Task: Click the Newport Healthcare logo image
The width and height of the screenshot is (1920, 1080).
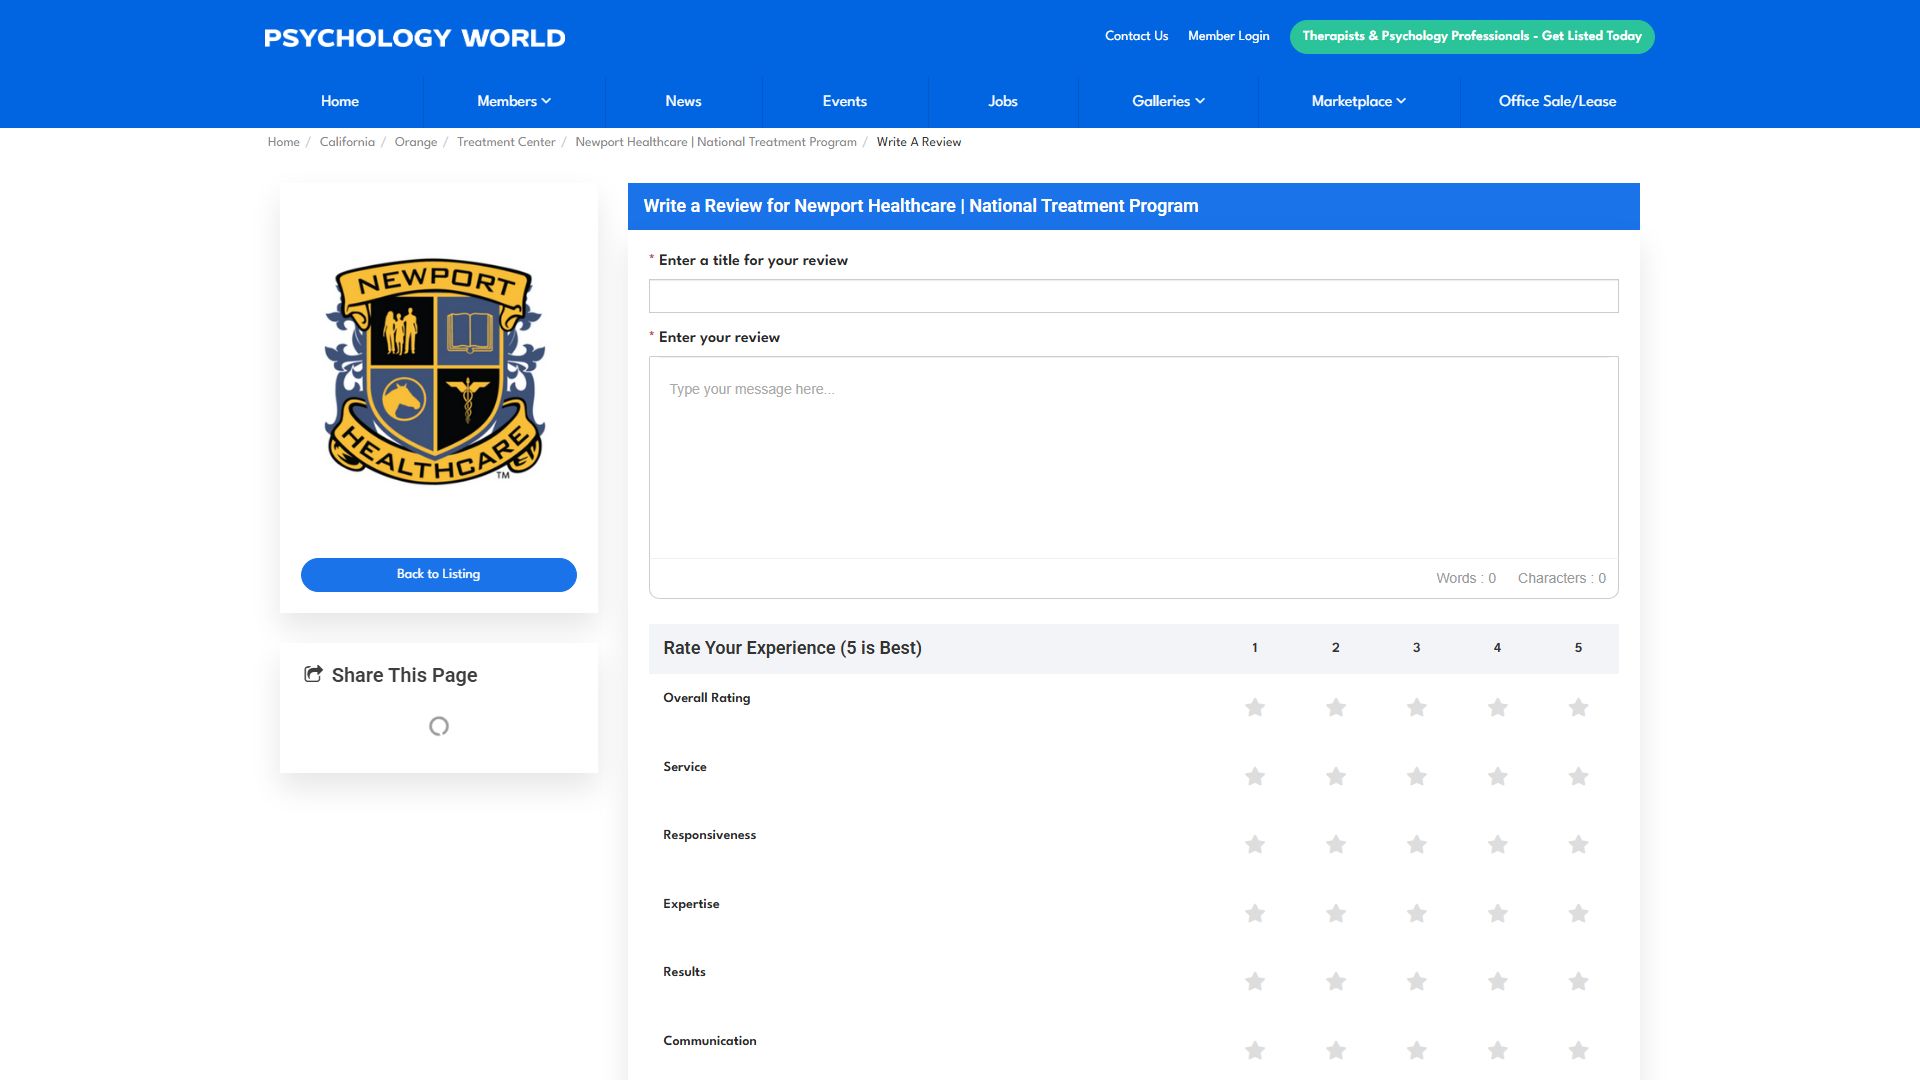Action: point(436,371)
